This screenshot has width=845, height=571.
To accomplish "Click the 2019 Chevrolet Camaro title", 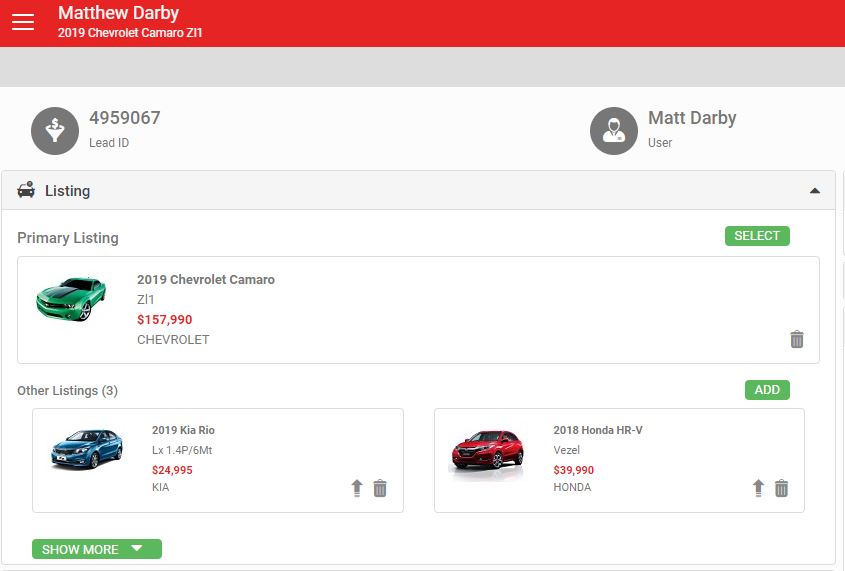I will coord(206,280).
